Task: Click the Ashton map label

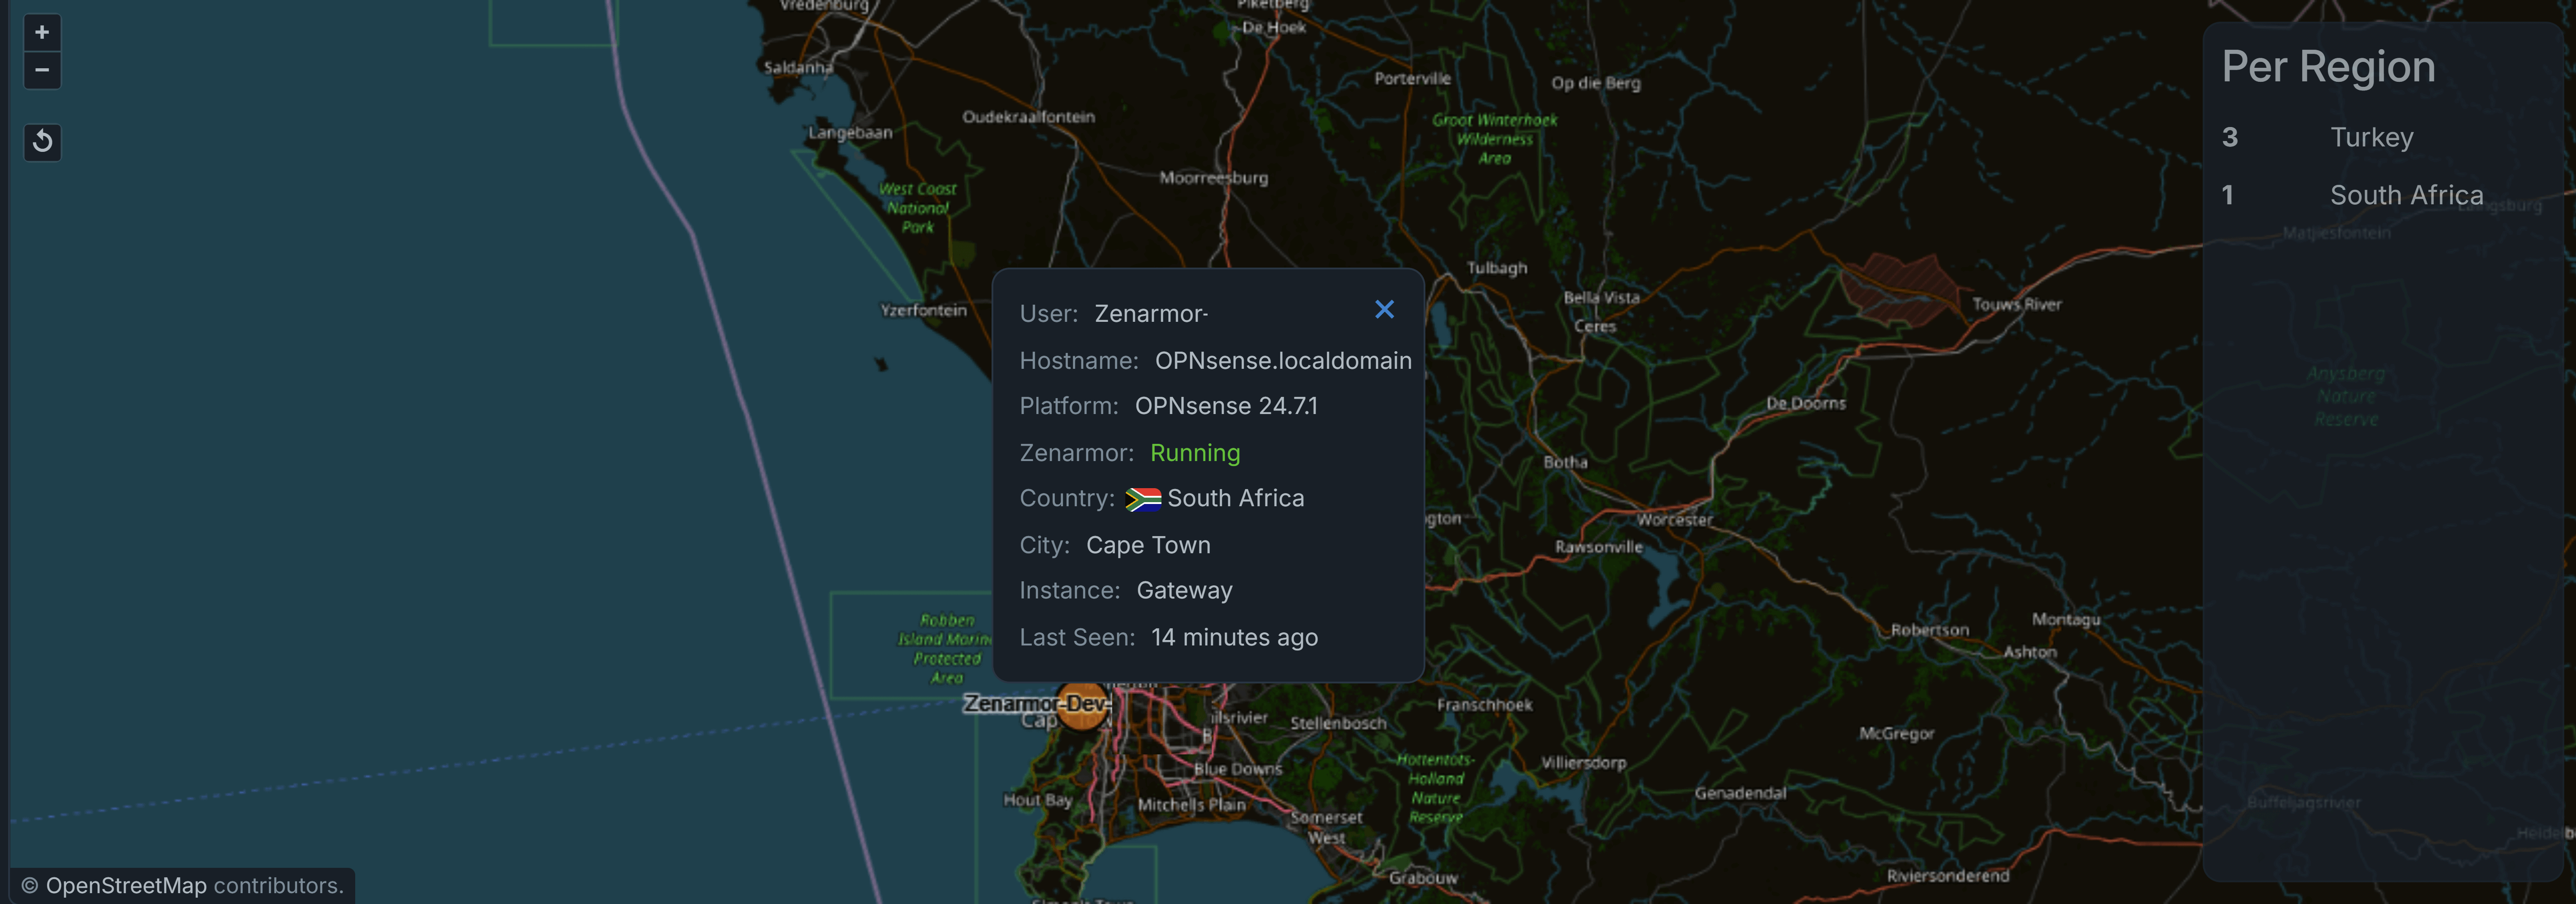Action: click(2029, 652)
